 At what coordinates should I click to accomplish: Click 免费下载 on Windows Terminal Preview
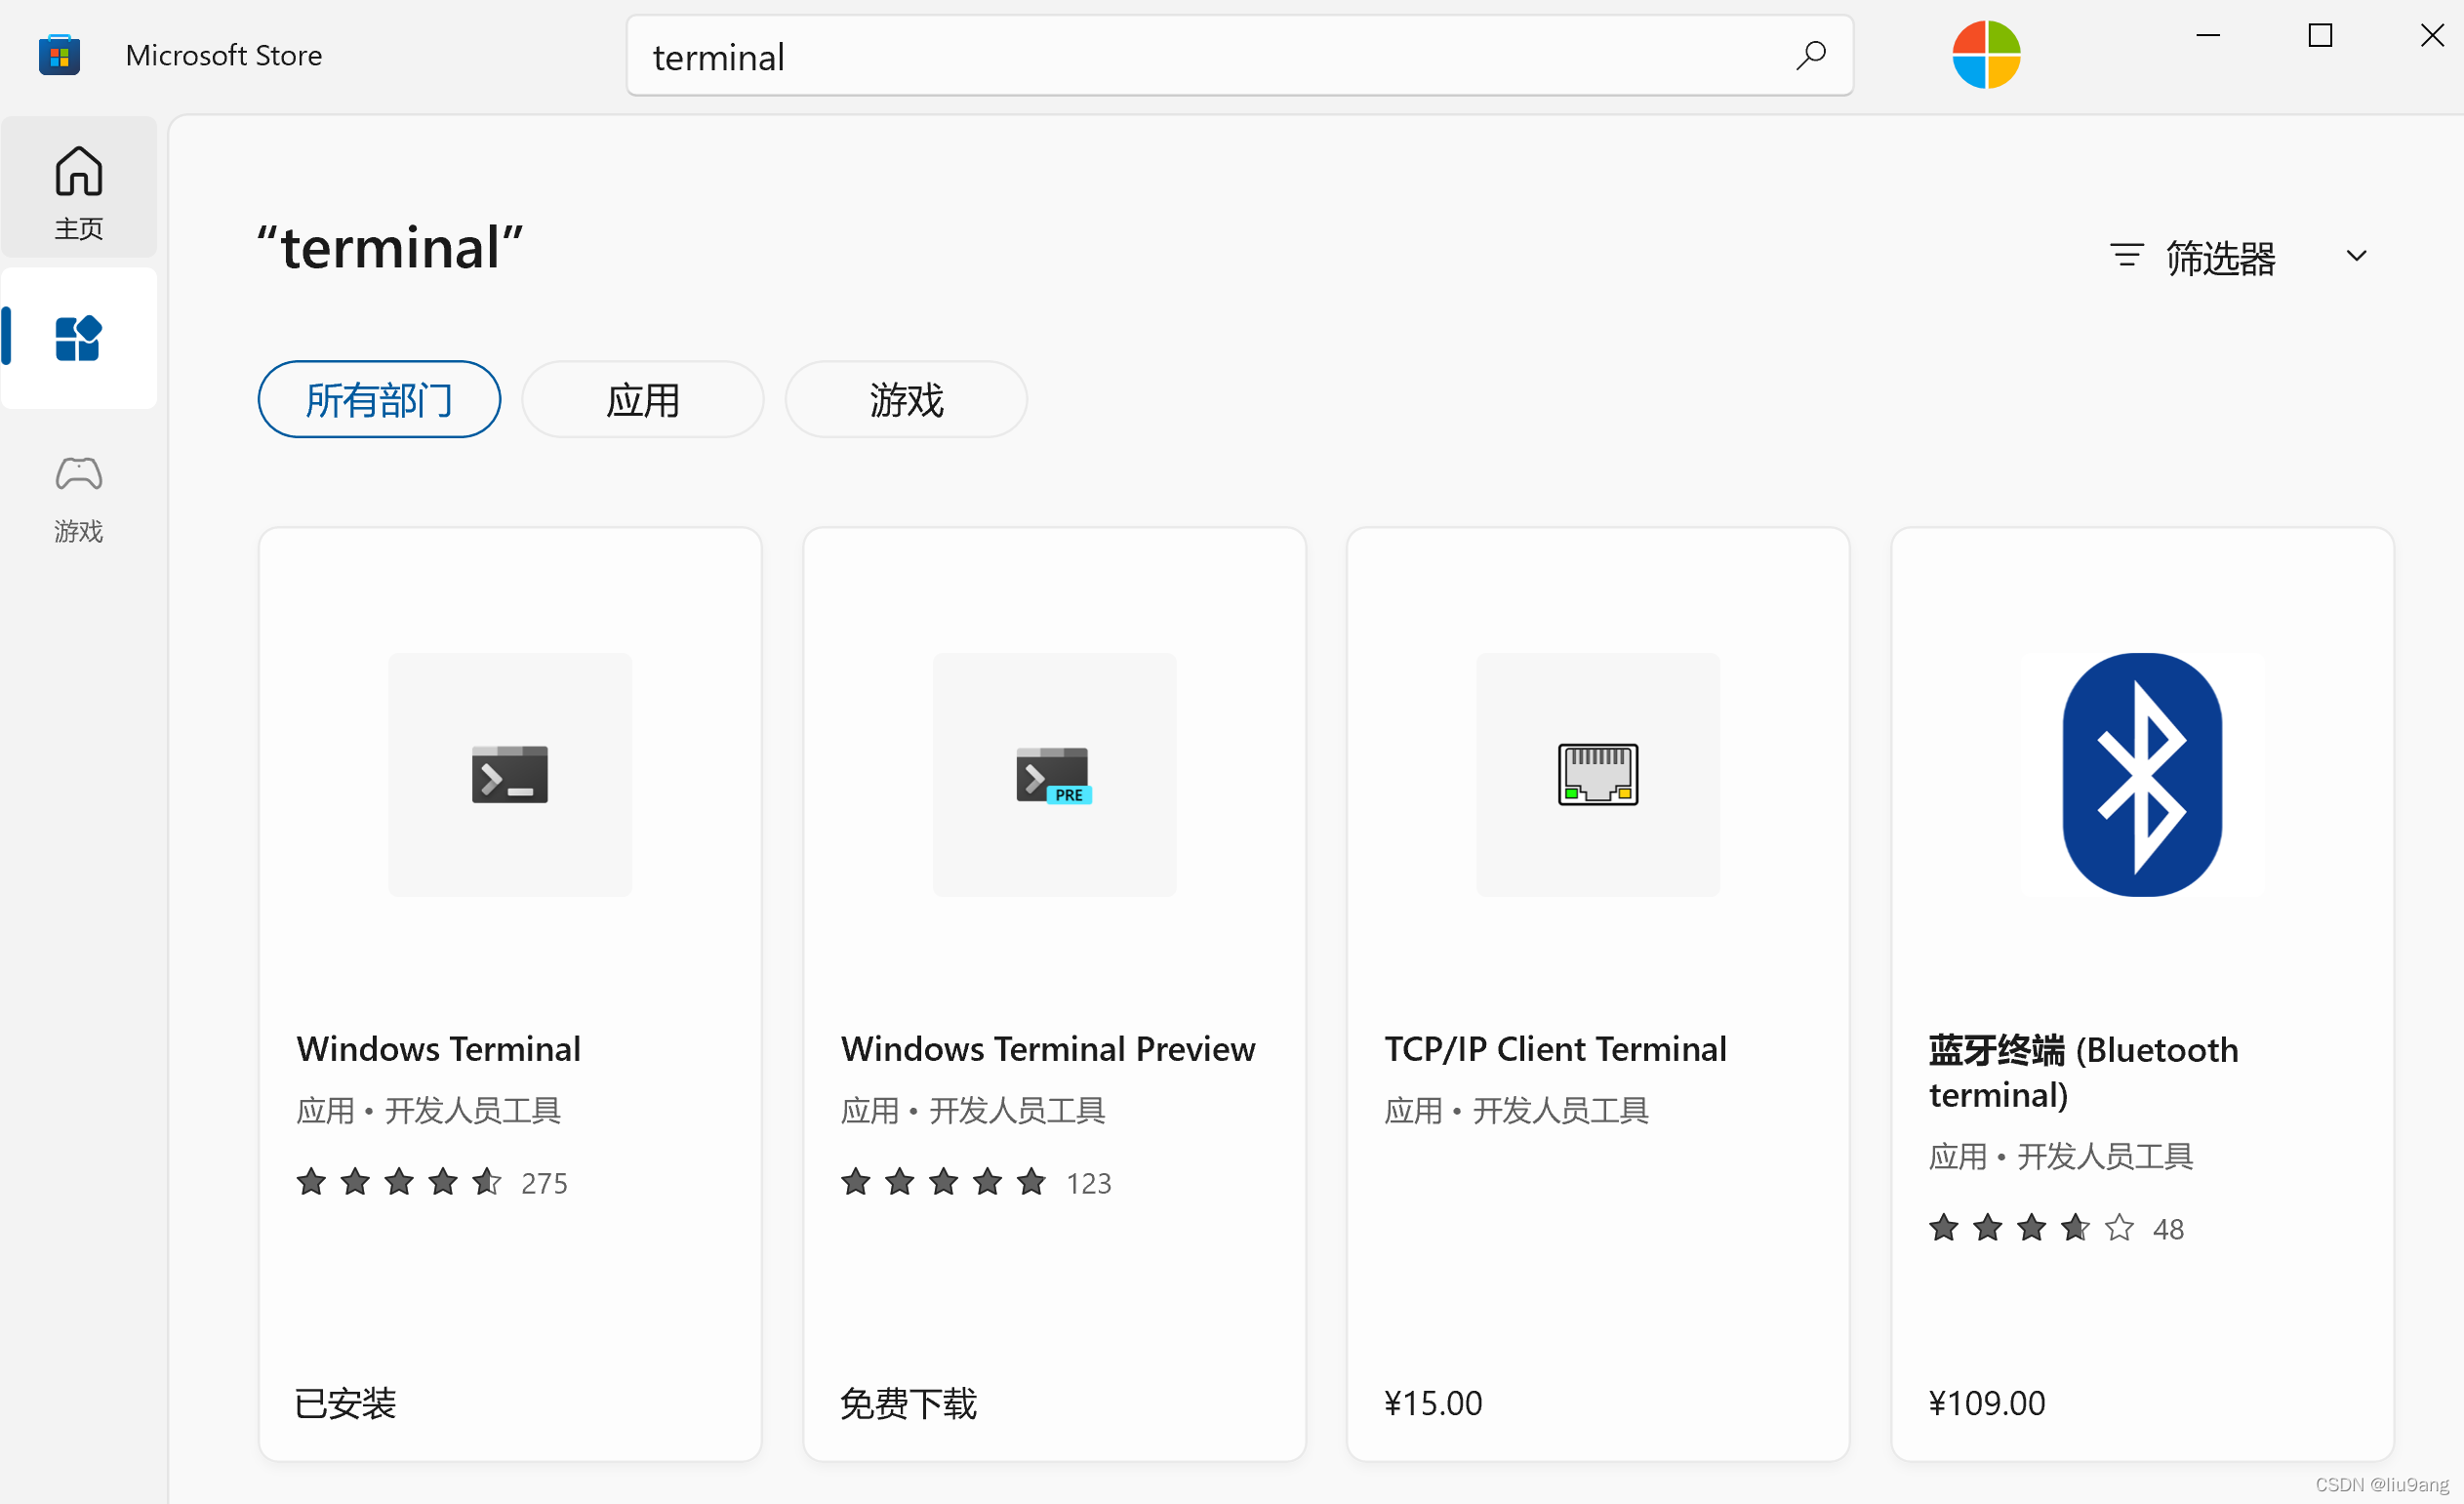click(x=908, y=1403)
